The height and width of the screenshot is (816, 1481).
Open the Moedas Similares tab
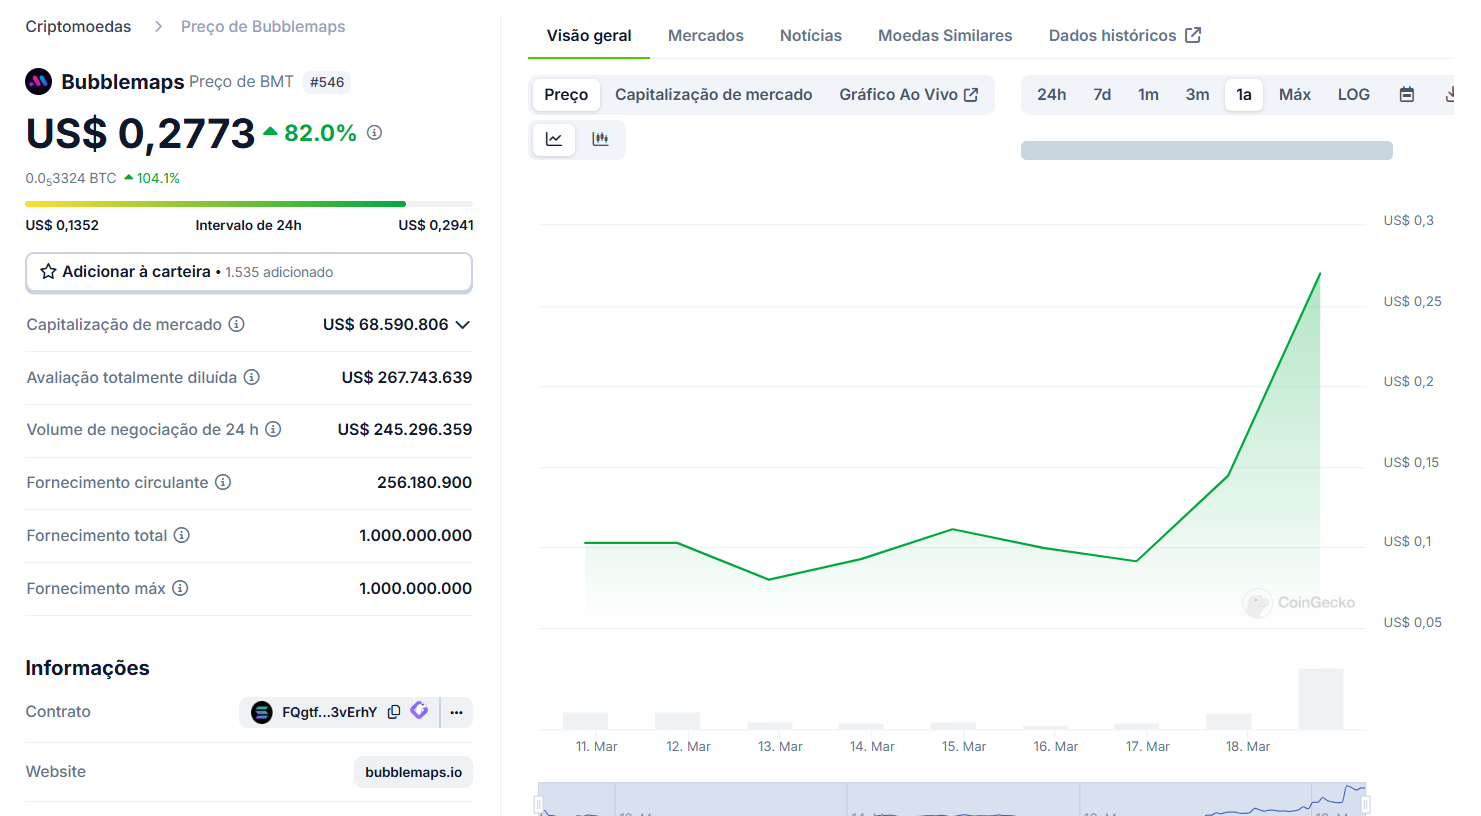945,35
